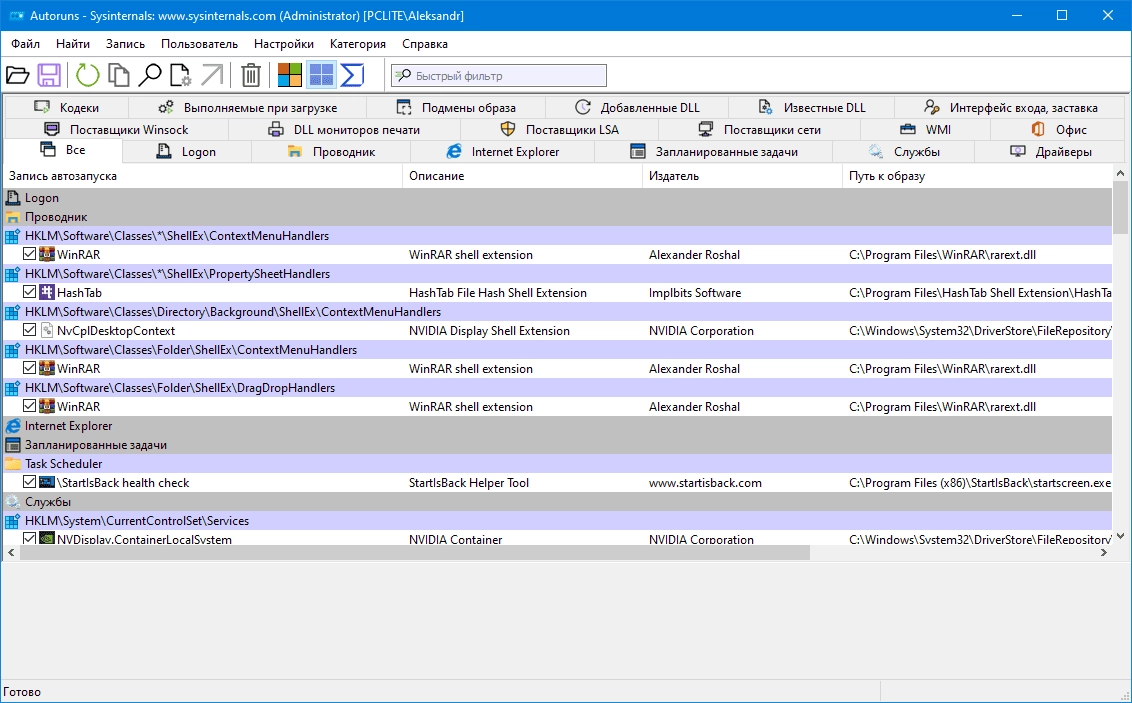Image resolution: width=1132 pixels, height=703 pixels.
Task: Switch to the Офис tab
Action: point(1058,130)
